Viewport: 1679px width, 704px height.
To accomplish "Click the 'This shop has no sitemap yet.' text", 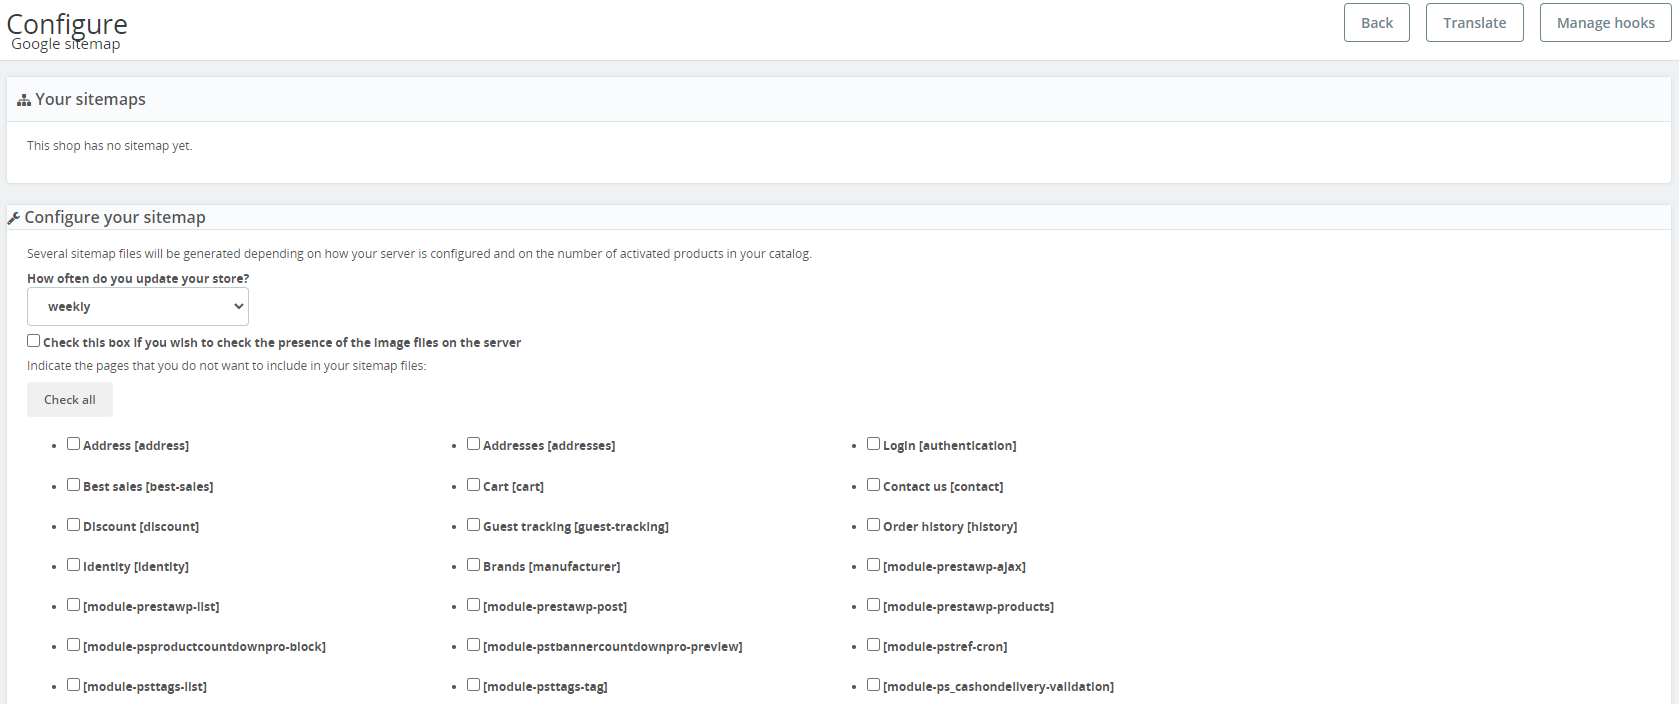I will pos(110,146).
